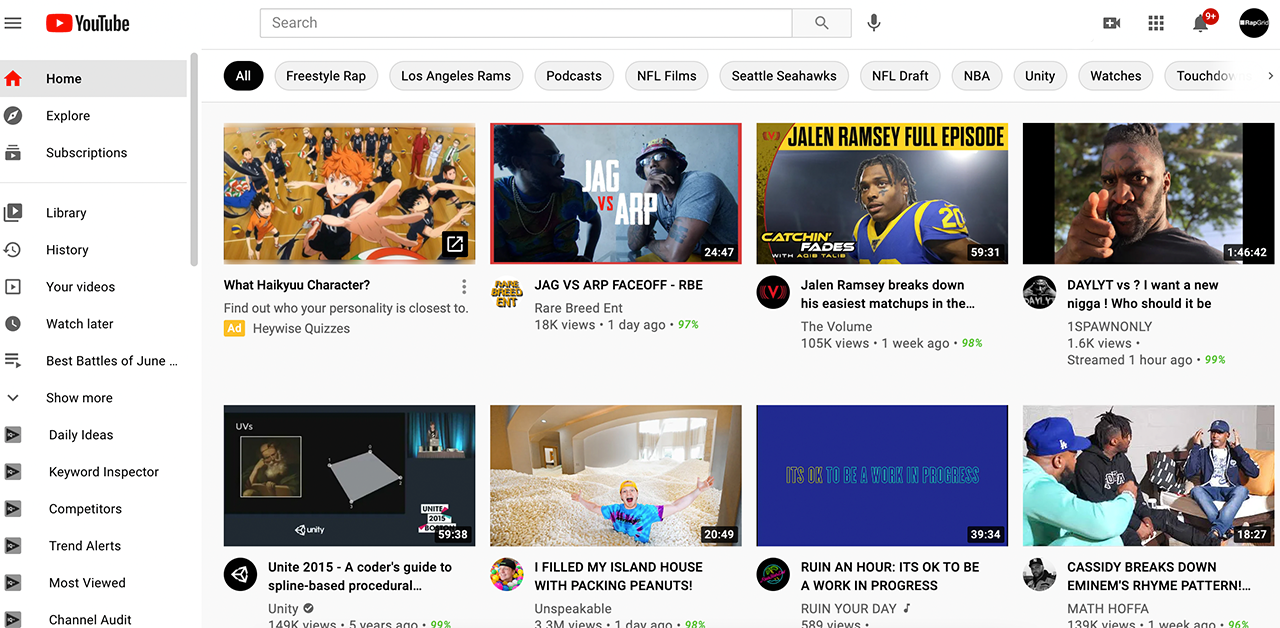Click the YouTube logo
The width and height of the screenshot is (1280, 628).
[88, 22]
